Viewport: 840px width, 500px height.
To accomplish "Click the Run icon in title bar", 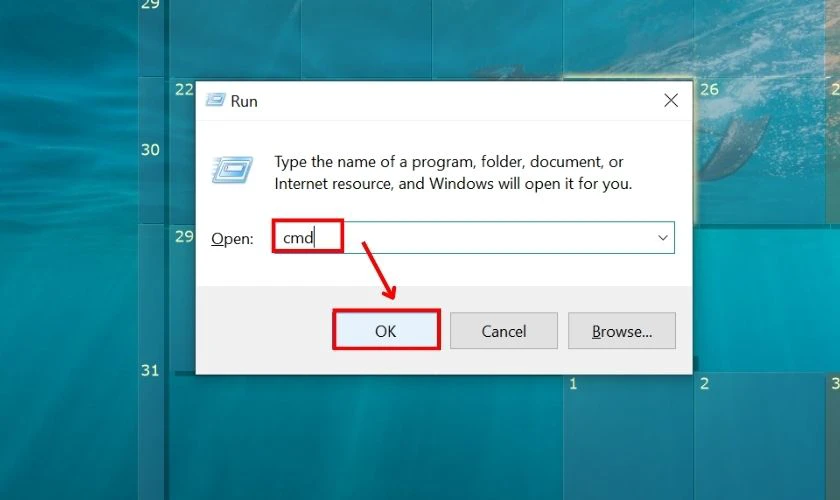I will coord(215,100).
